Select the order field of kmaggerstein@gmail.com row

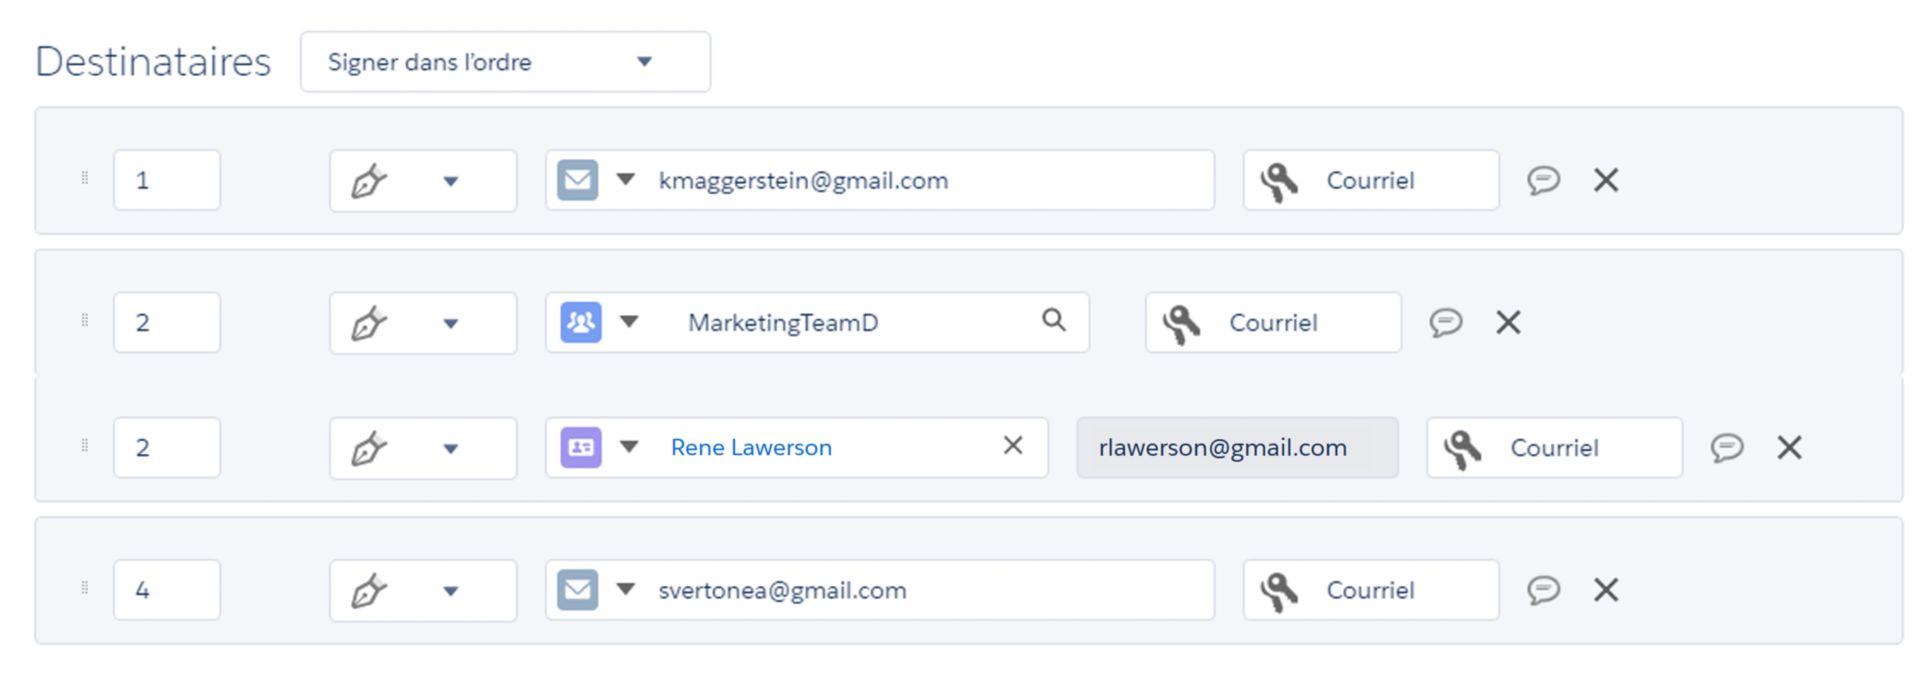pyautogui.click(x=167, y=180)
